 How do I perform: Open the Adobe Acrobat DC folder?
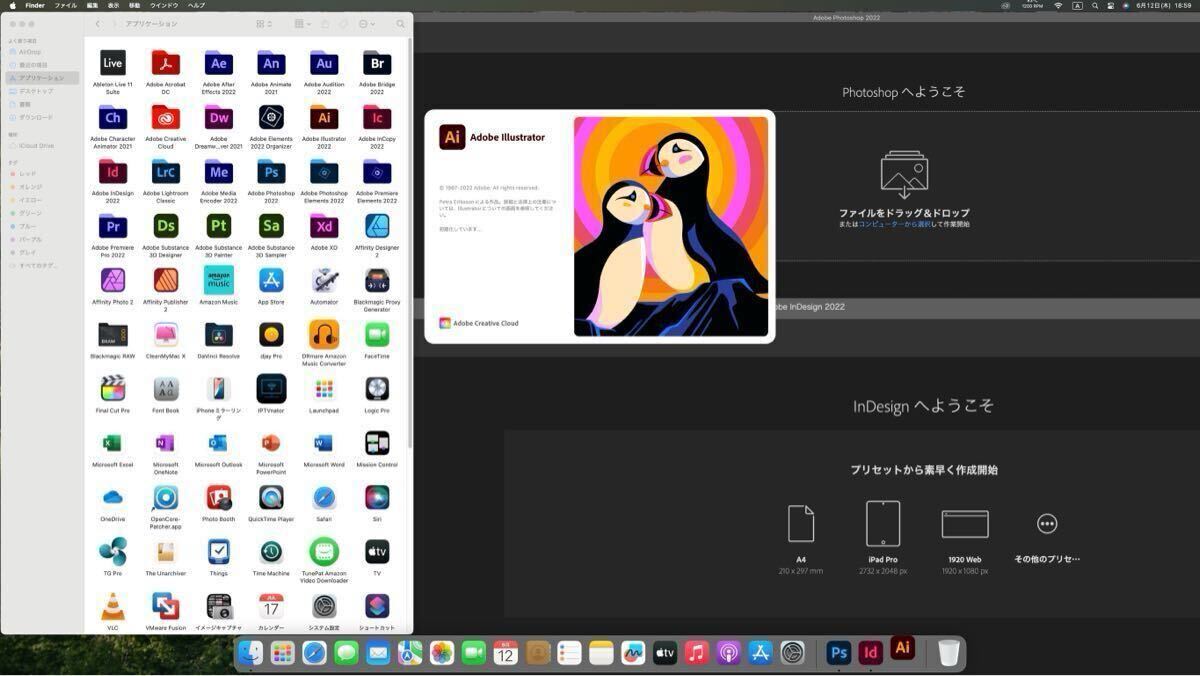[x=165, y=63]
